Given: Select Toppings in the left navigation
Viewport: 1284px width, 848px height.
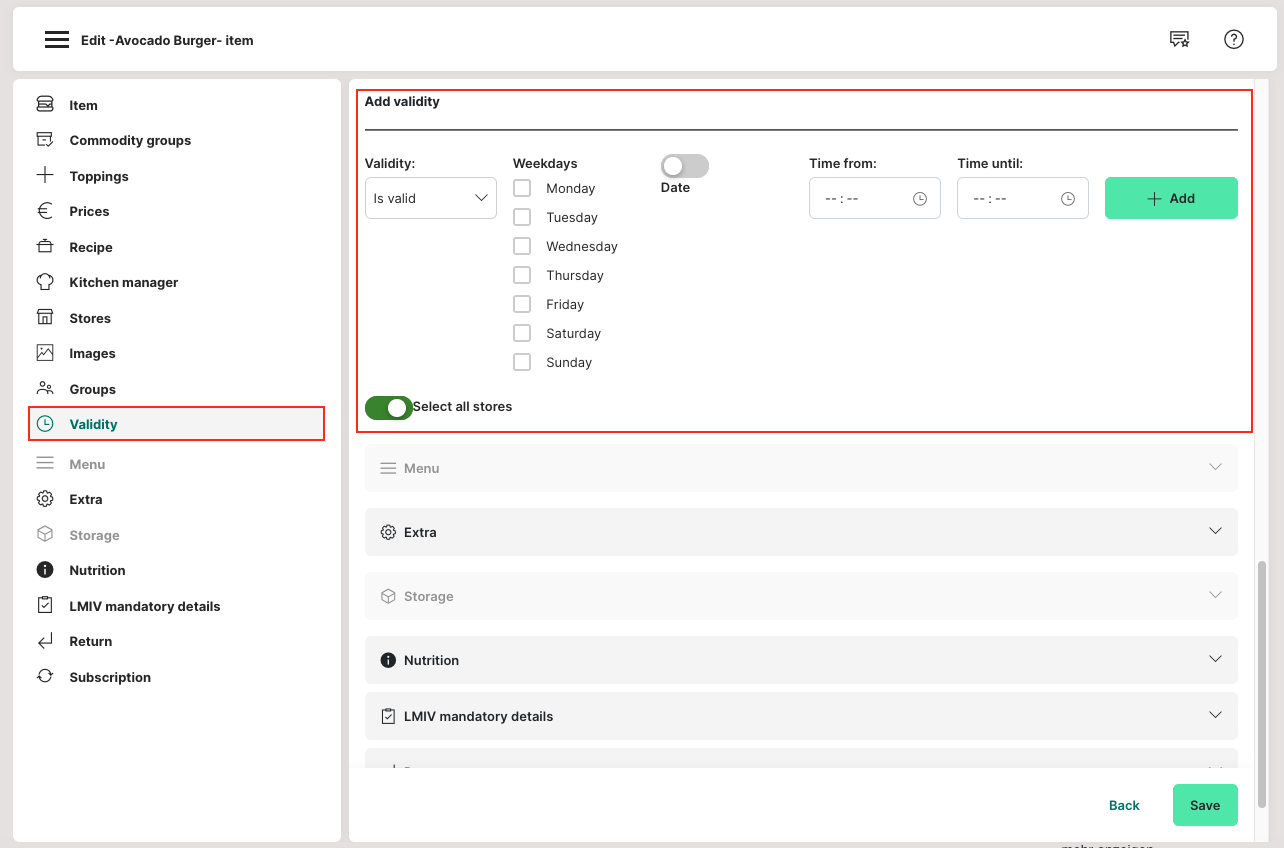Looking at the screenshot, I should click(x=99, y=176).
